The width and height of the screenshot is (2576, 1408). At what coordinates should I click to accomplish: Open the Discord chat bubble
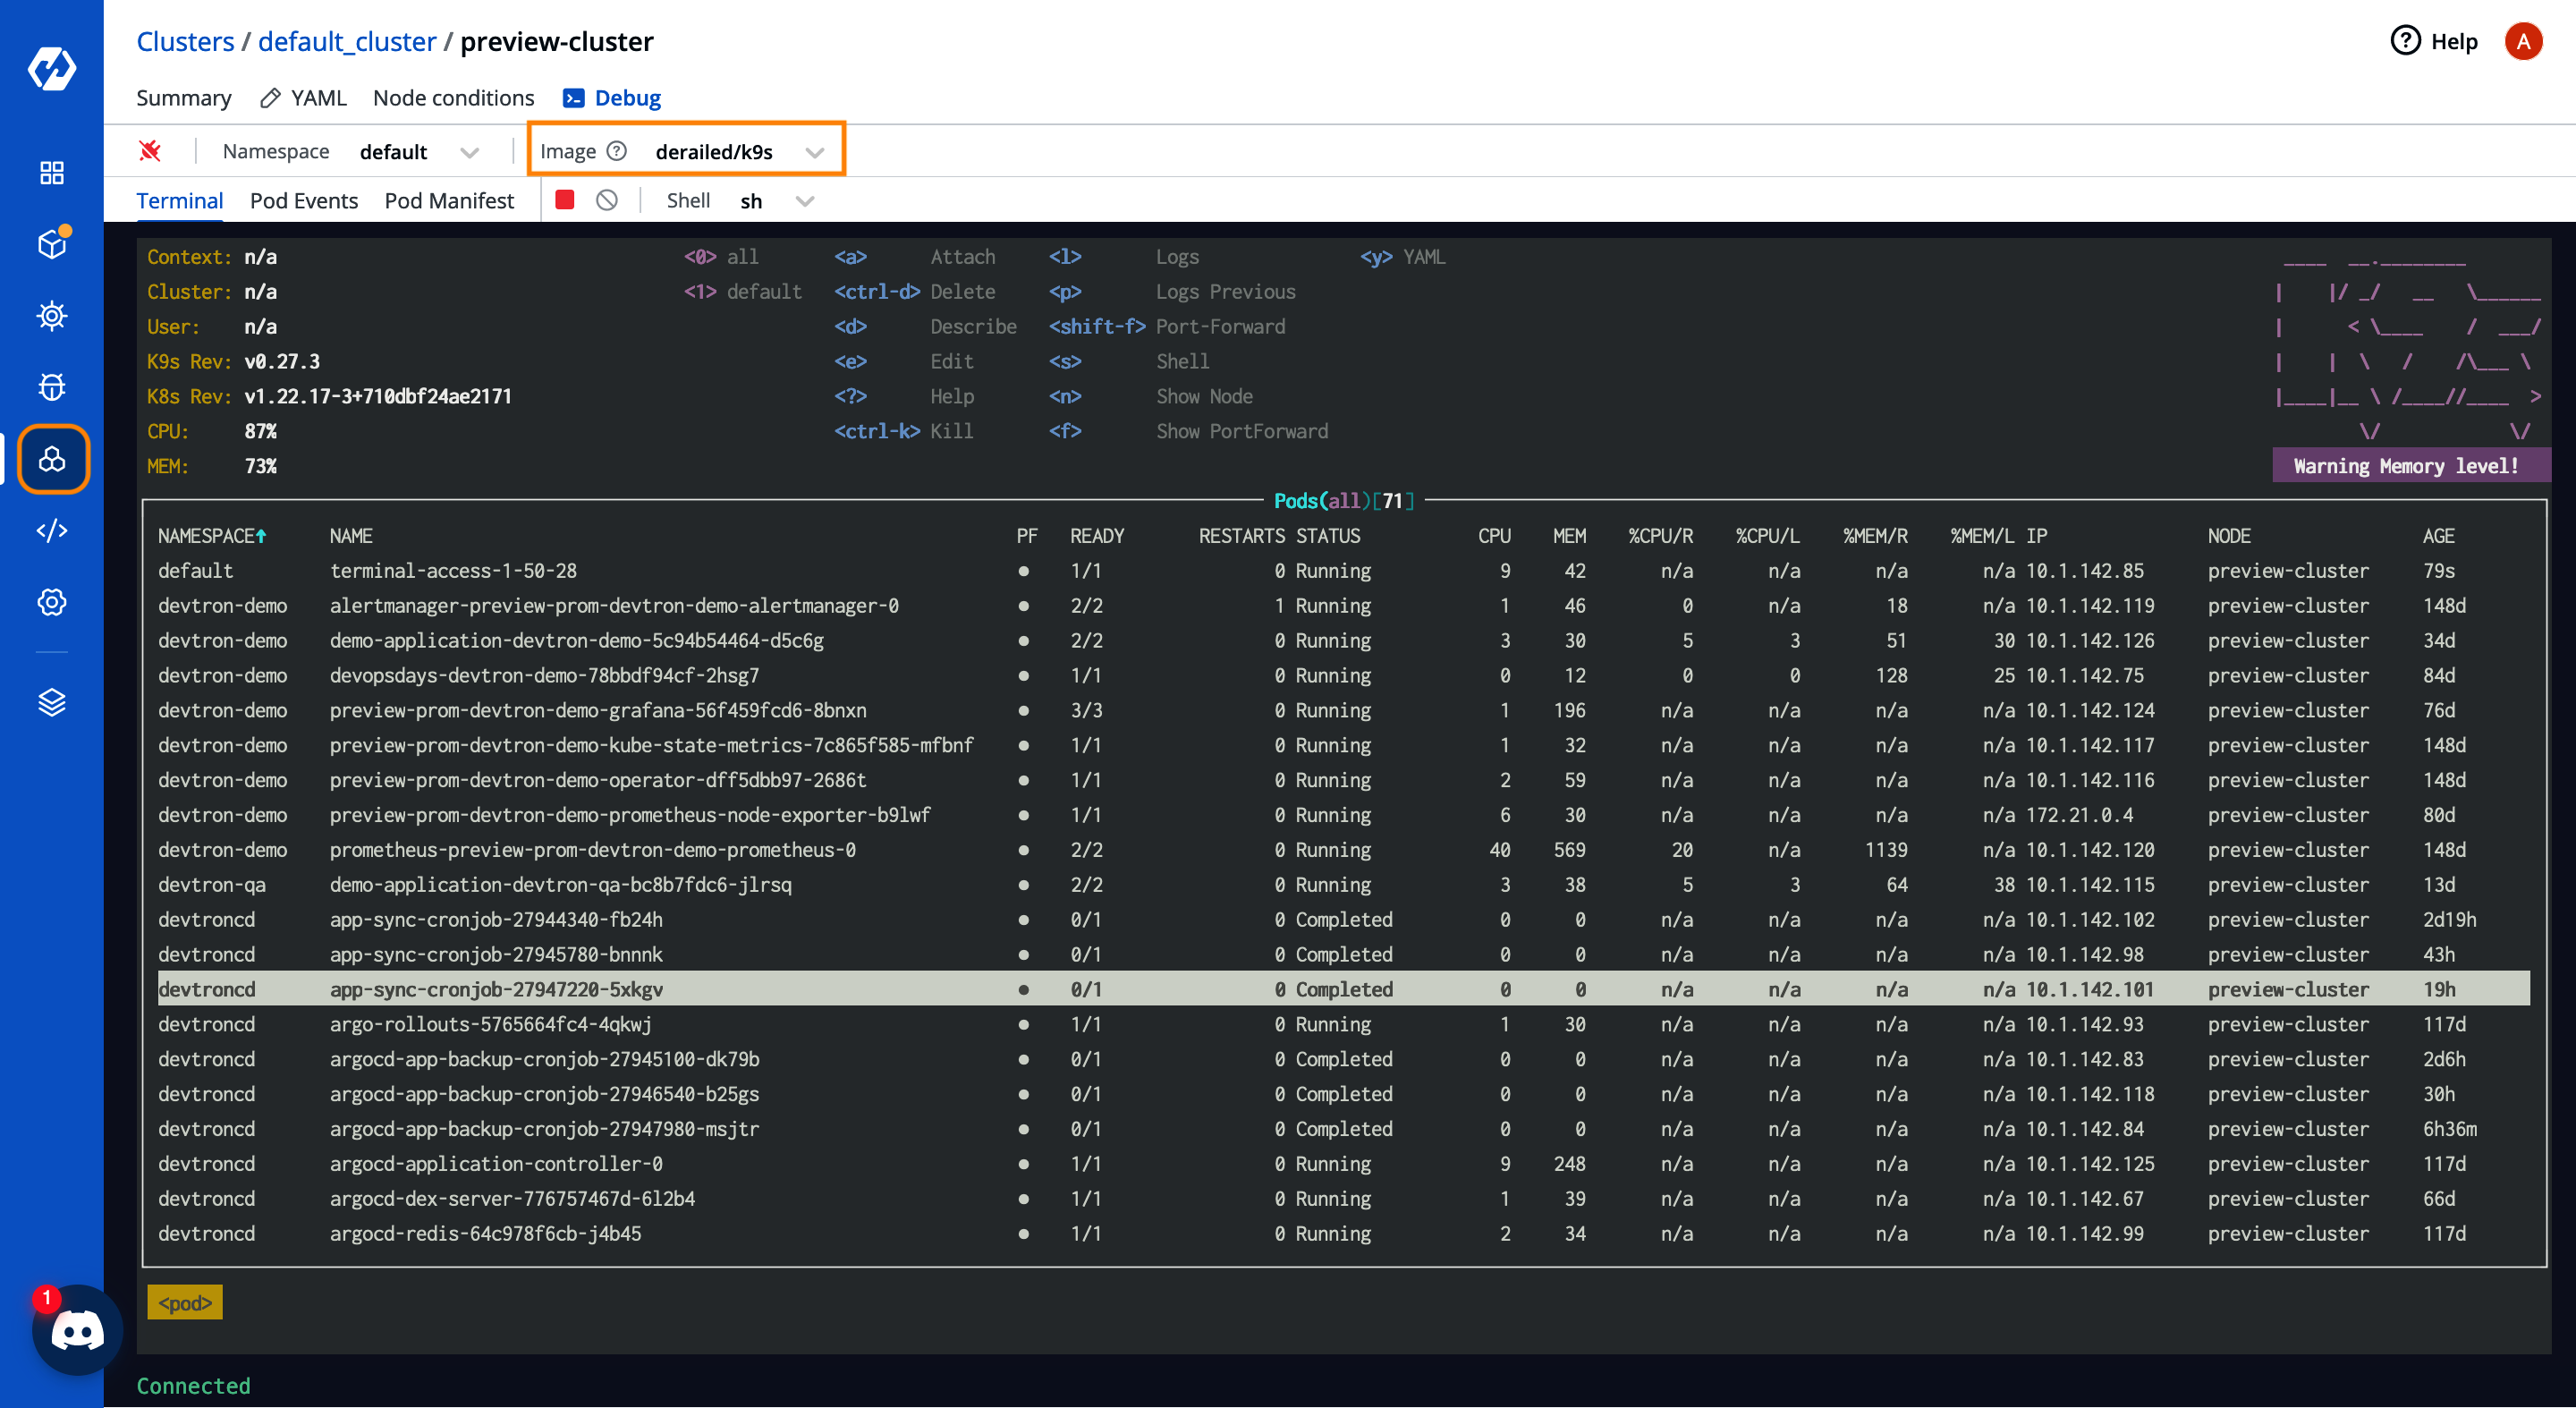(x=78, y=1331)
